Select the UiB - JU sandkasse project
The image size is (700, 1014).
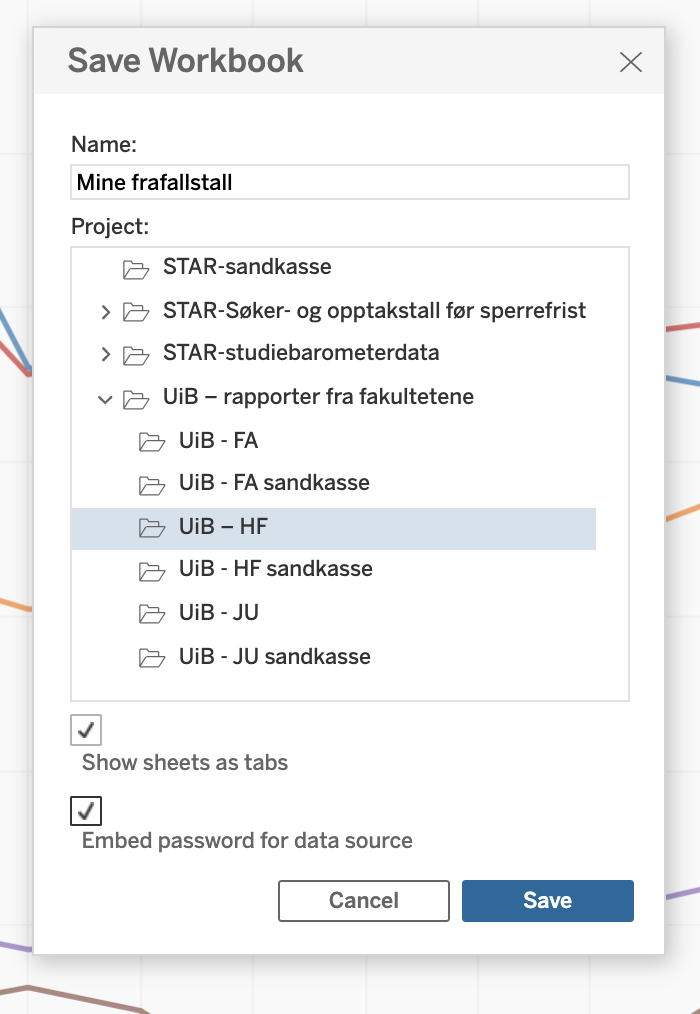[275, 657]
